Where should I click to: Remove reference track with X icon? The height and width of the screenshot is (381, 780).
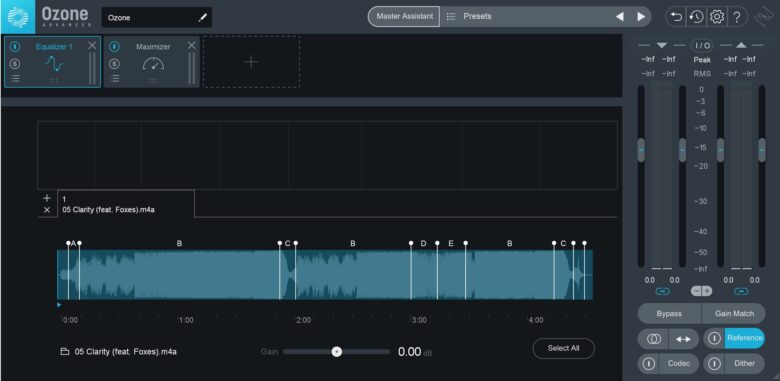point(47,210)
